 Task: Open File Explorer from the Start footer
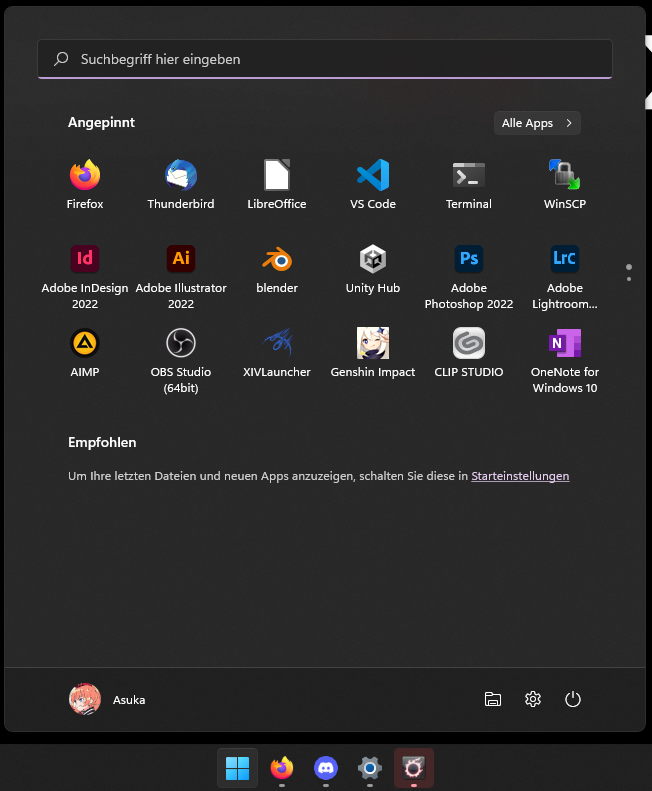[x=493, y=699]
